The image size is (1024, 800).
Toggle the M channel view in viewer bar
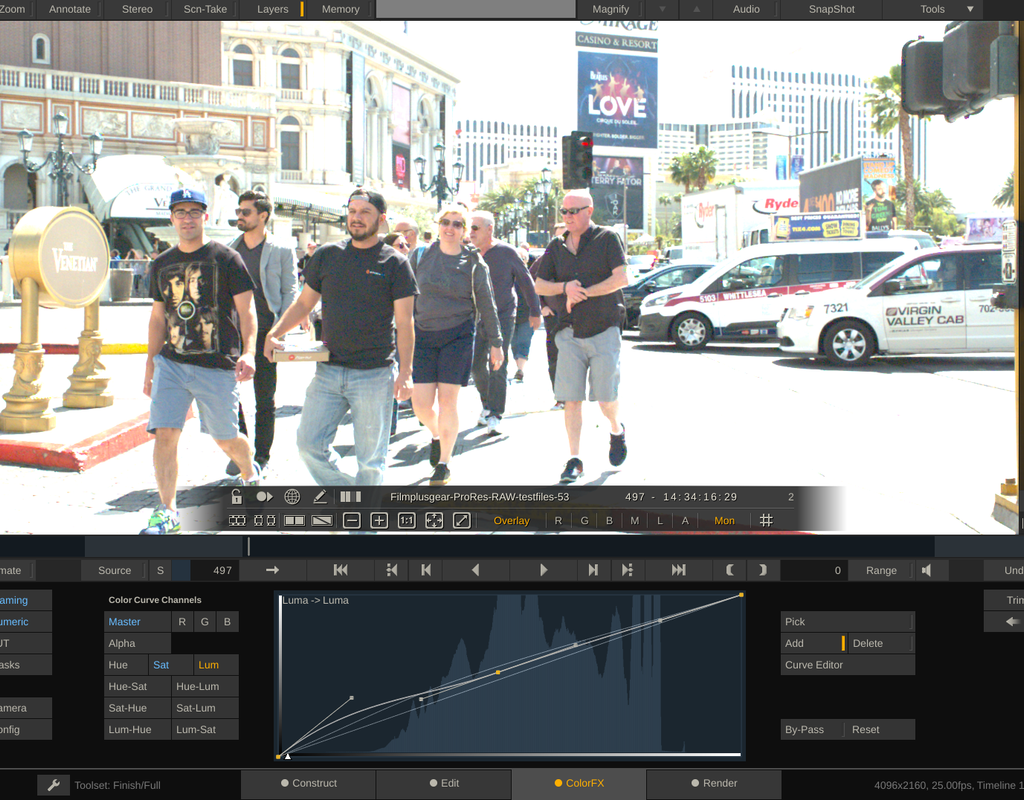pos(635,520)
